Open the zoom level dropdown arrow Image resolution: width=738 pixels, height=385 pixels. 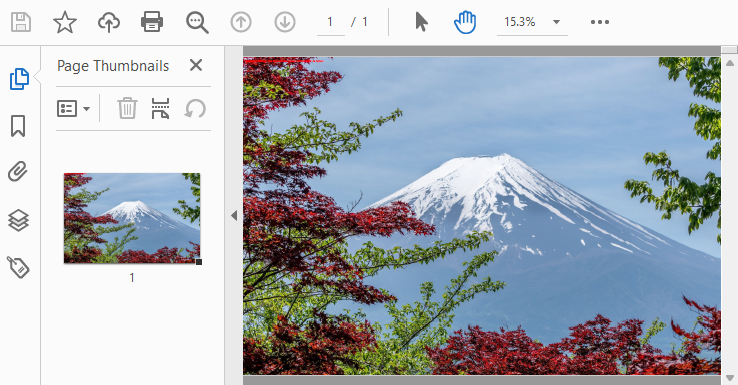tap(556, 22)
